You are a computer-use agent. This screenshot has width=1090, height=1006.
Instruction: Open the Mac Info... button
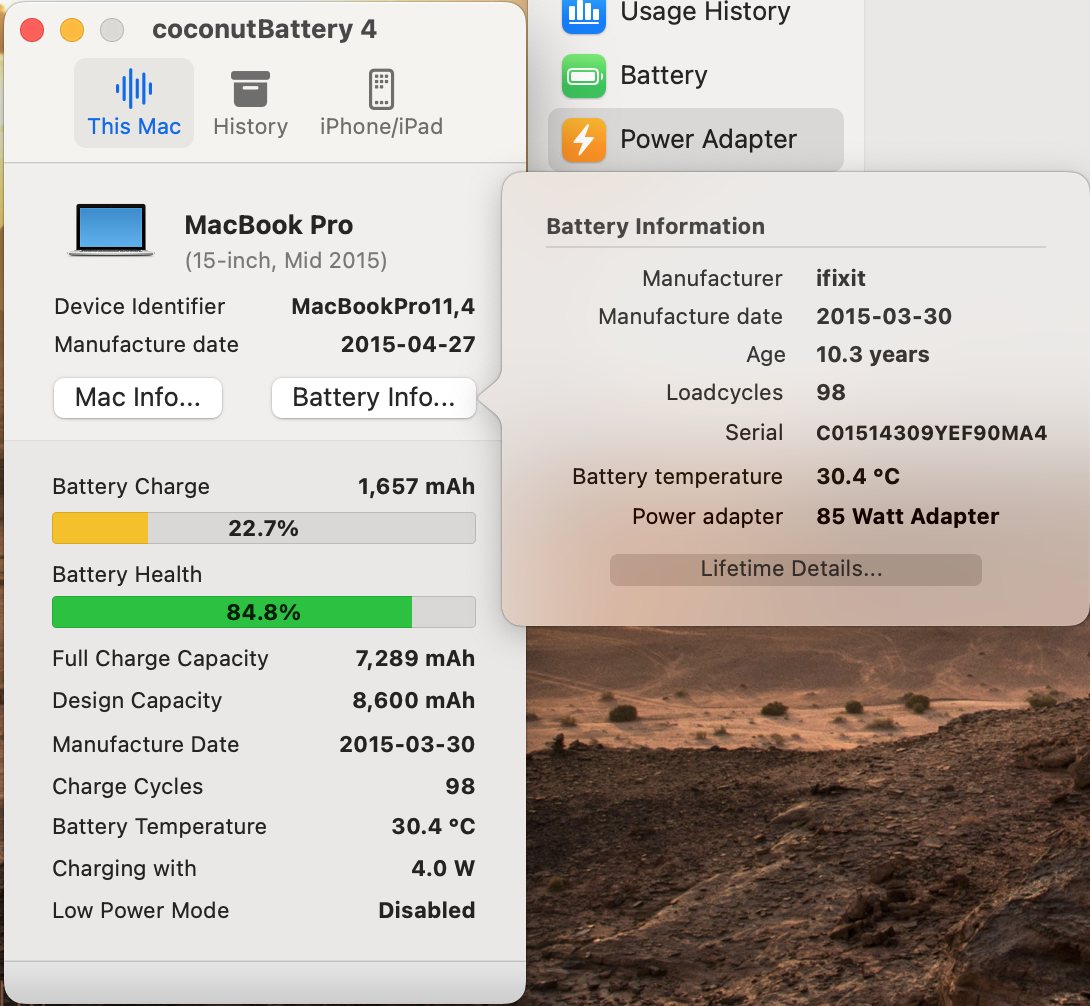click(x=138, y=398)
